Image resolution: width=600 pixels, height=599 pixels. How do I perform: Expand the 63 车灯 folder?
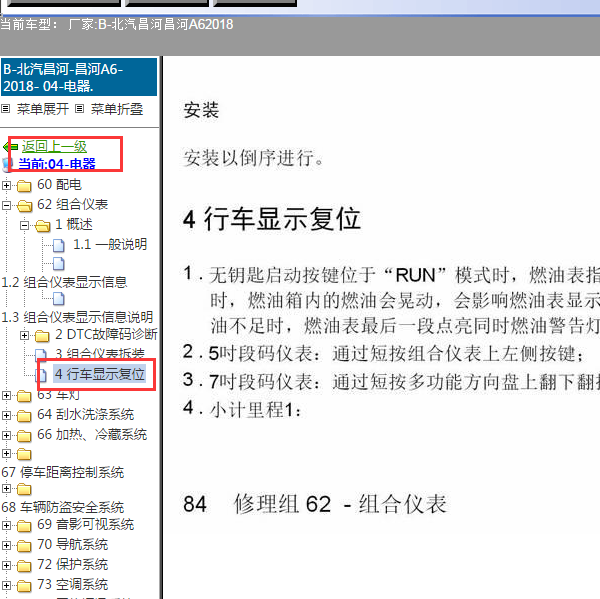click(x=6, y=395)
